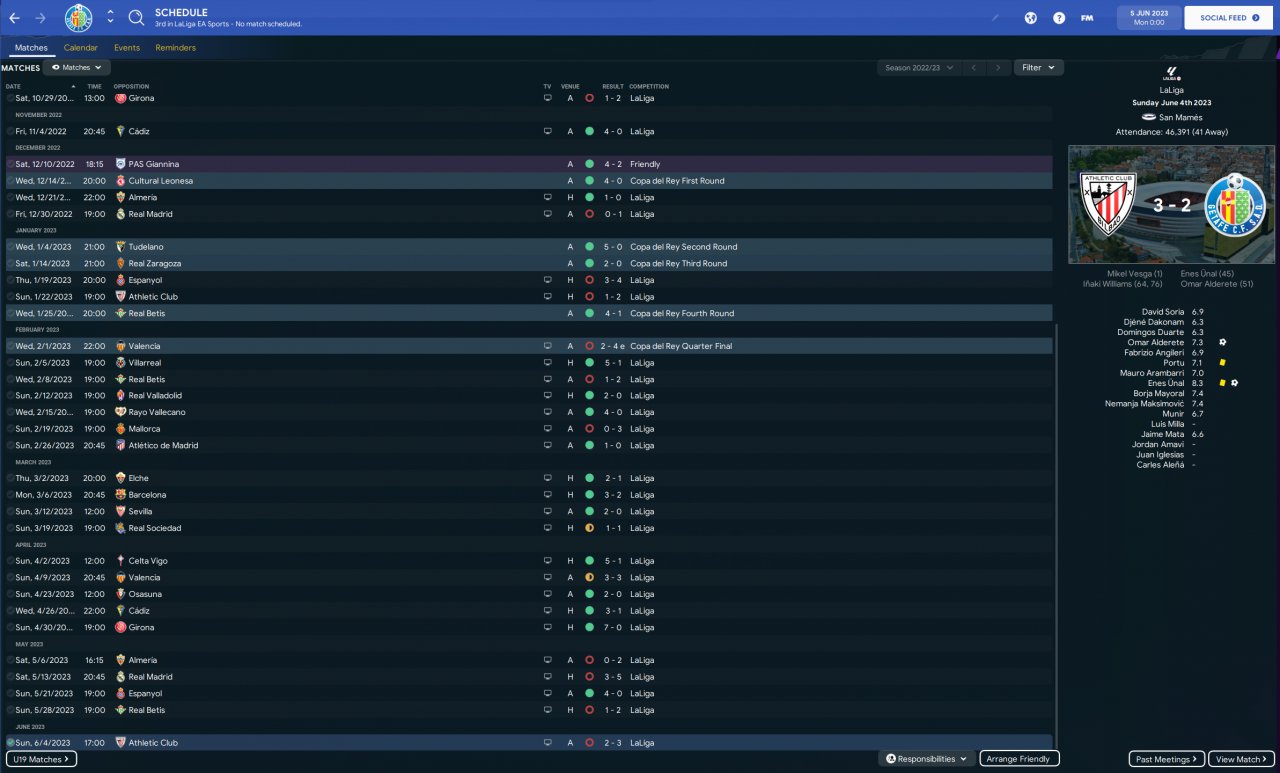This screenshot has width=1280, height=773.
Task: Click the date 5 Jun 2023 panel
Action: click(x=1147, y=18)
